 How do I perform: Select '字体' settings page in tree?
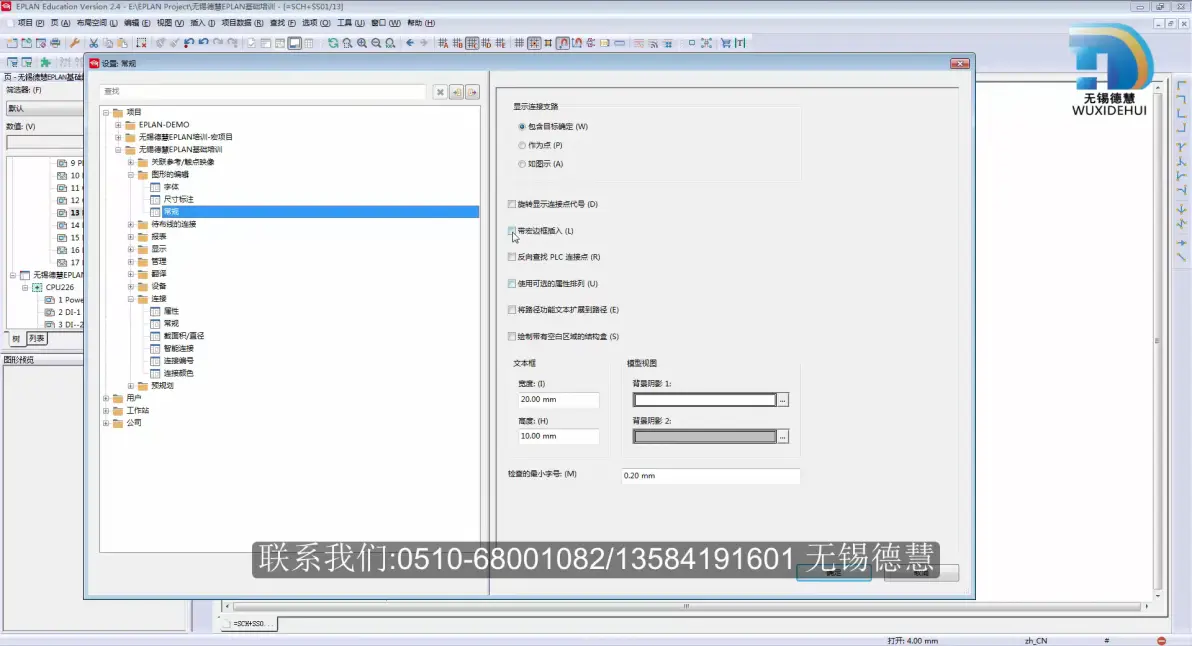[x=171, y=187]
